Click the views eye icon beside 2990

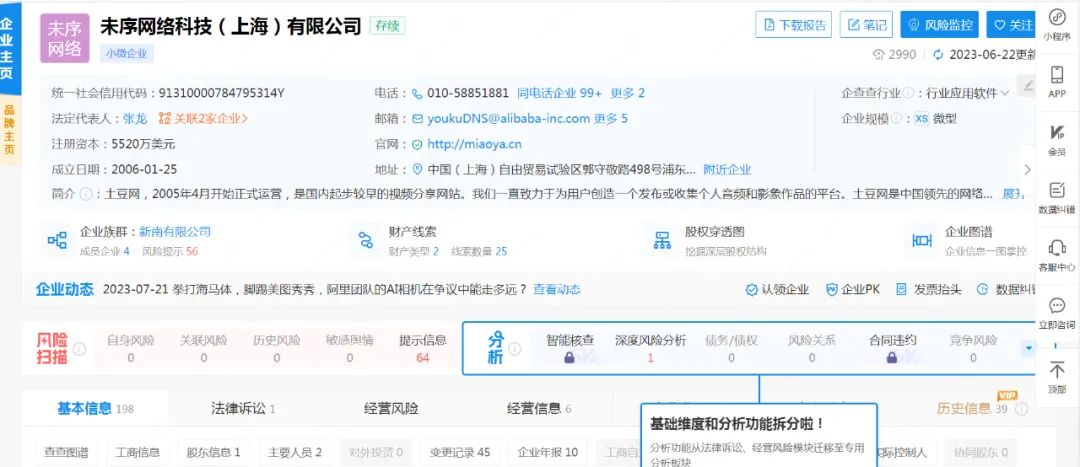coord(878,54)
